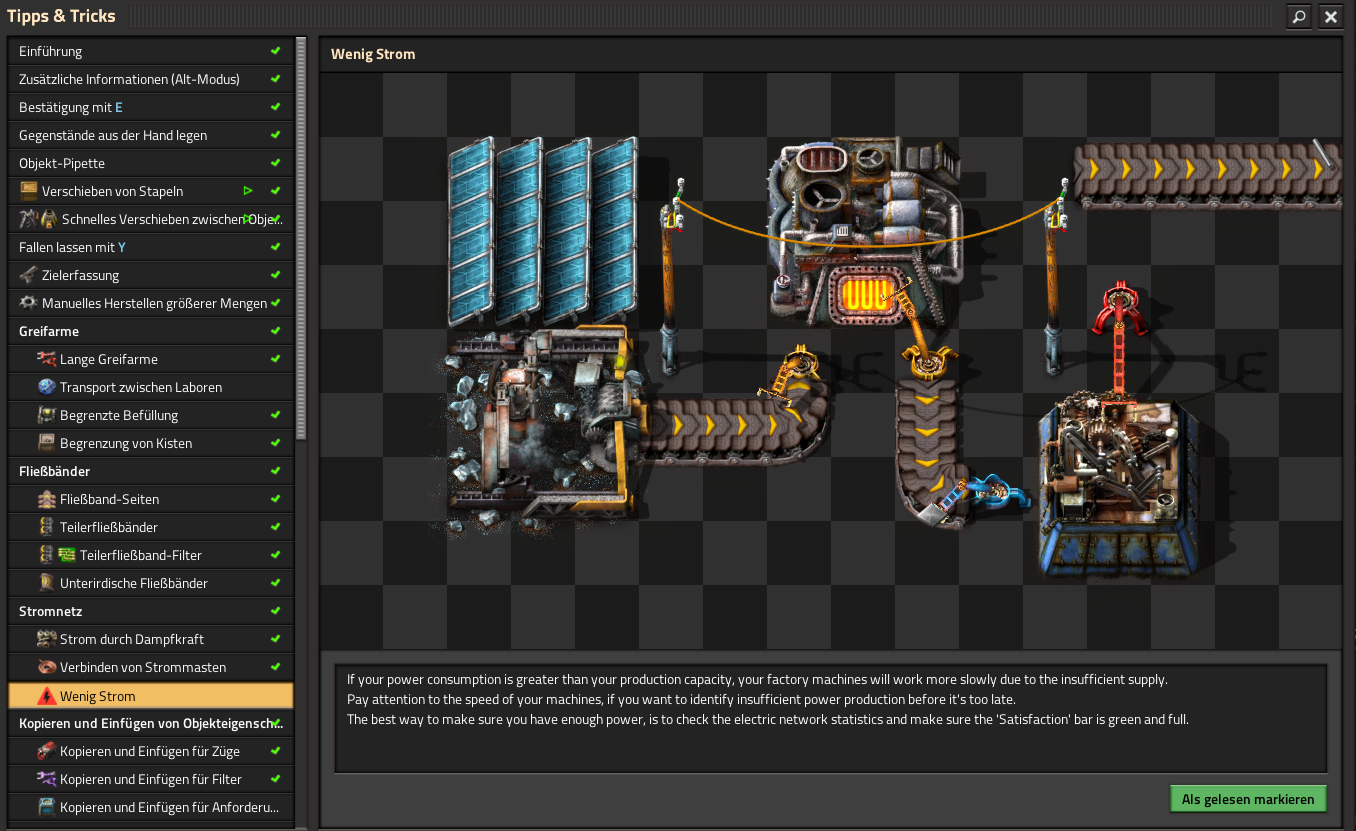Click the icon beside Schnelles Verschieben zwischen Objekten
Viewport: 1356px width, 831px height.
coord(38,218)
